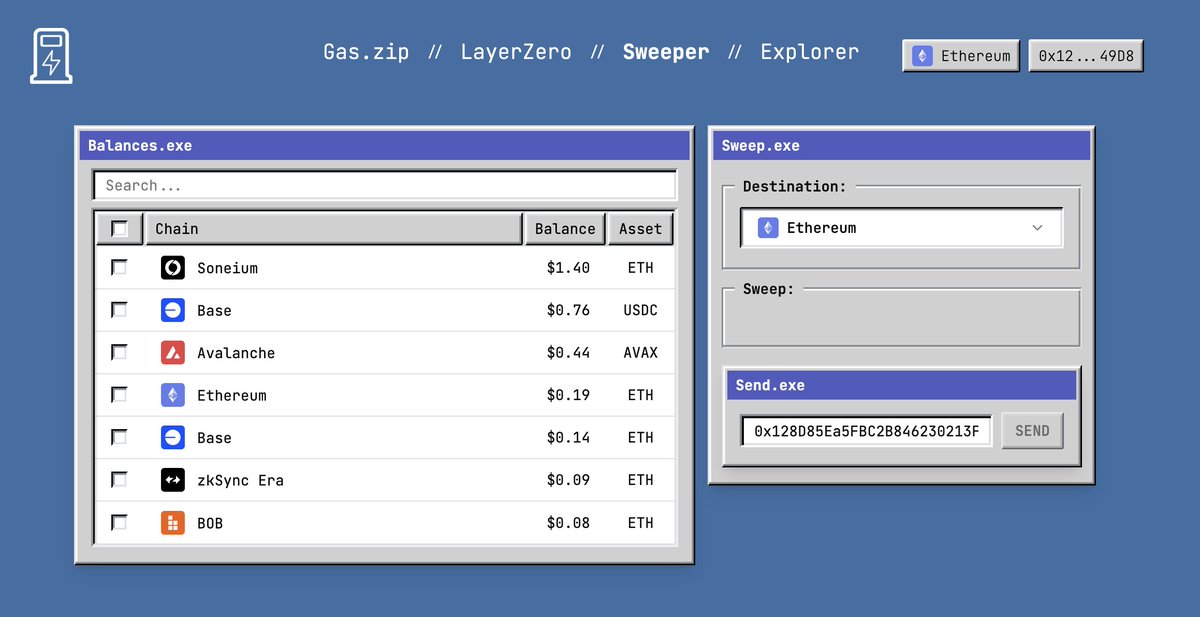1200x617 pixels.
Task: Go to the Gas.zip nav item
Action: pos(366,52)
